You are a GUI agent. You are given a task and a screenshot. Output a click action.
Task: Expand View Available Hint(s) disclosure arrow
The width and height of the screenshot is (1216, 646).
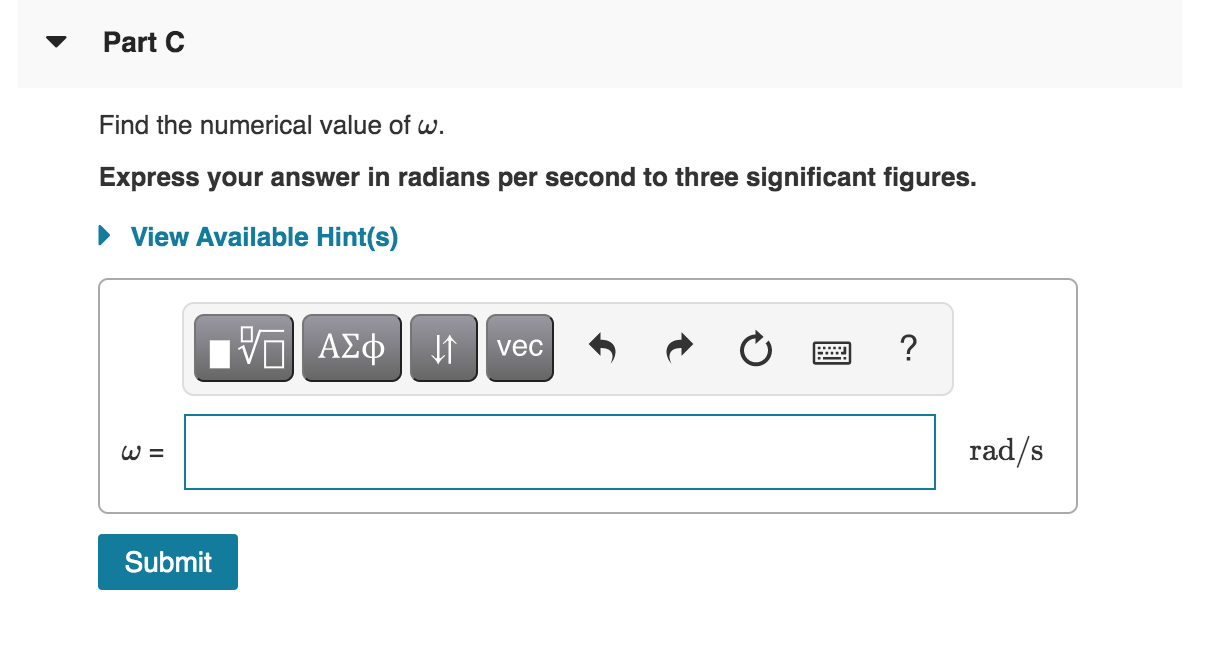[x=103, y=236]
